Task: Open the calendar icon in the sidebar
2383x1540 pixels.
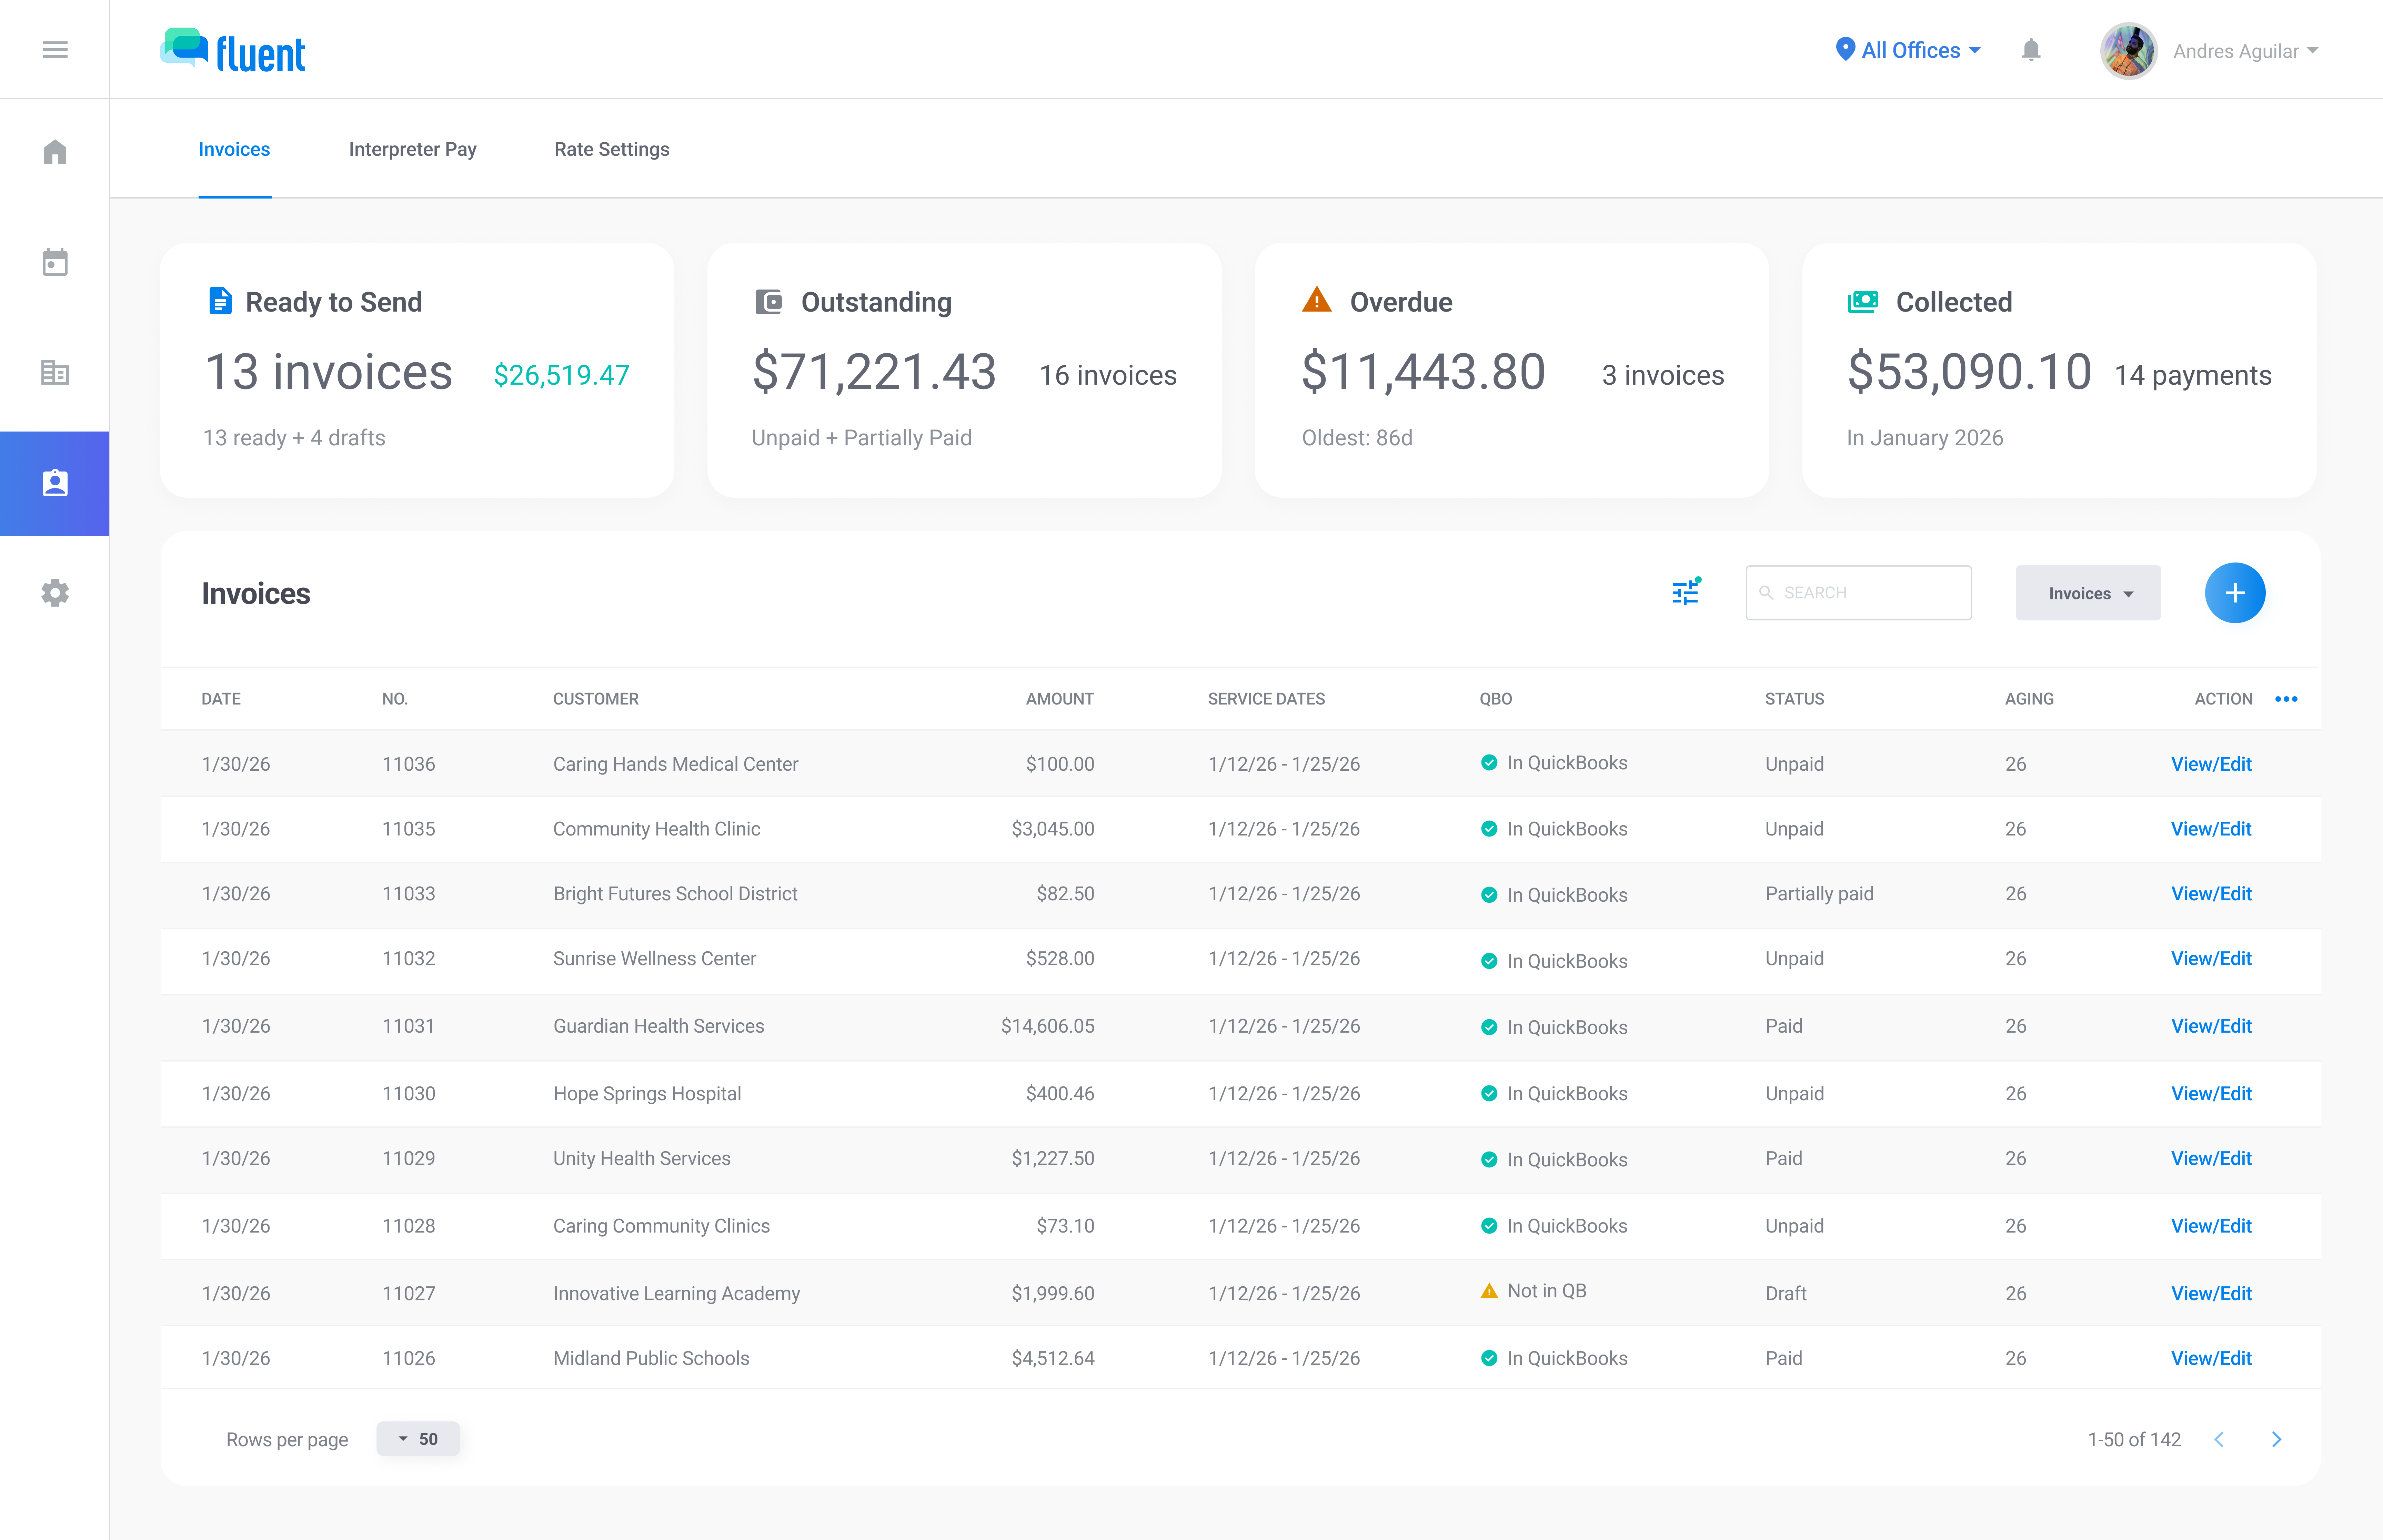Action: point(55,262)
